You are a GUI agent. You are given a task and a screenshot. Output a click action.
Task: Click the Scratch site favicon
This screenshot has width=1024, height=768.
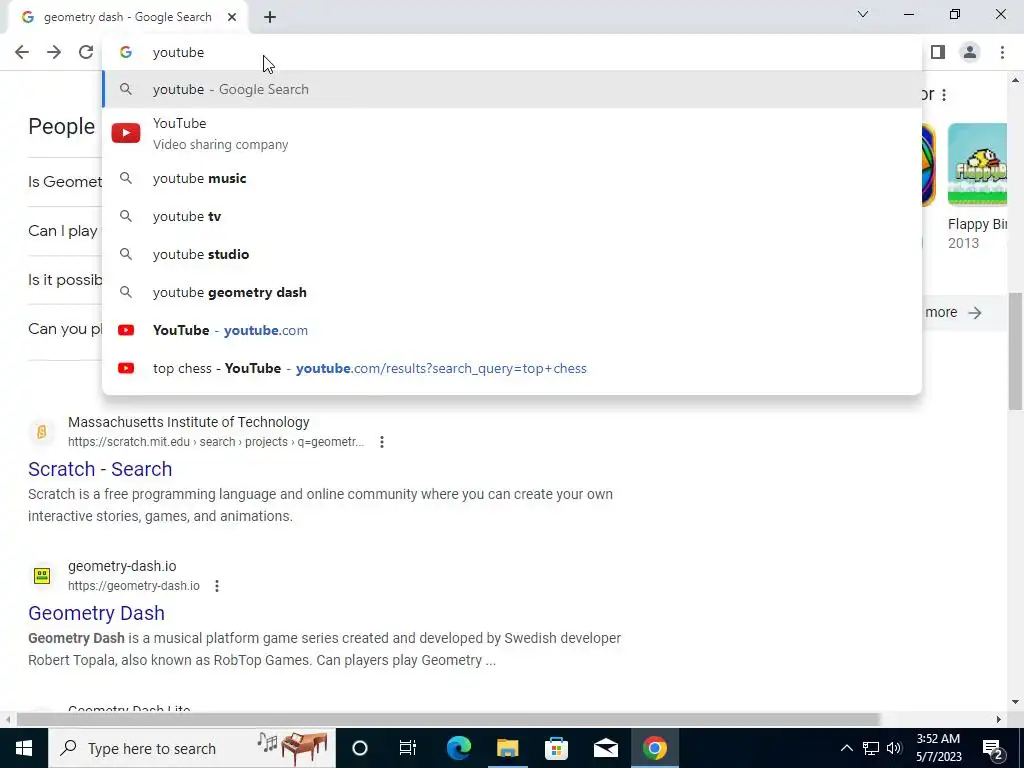pos(42,432)
